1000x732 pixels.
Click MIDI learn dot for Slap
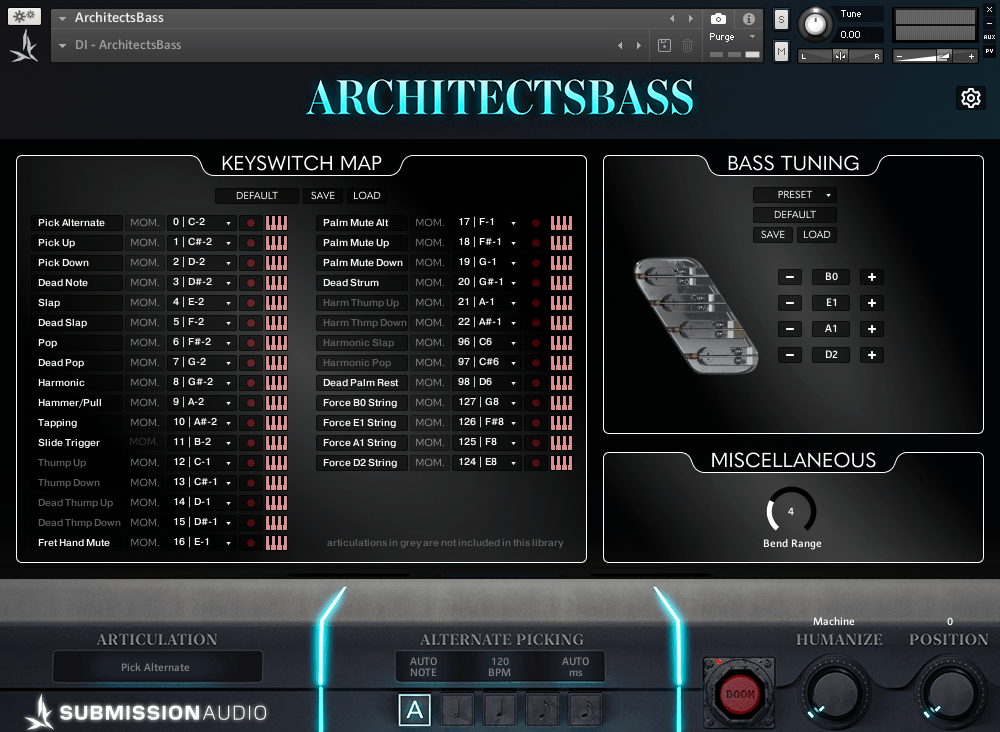point(251,303)
